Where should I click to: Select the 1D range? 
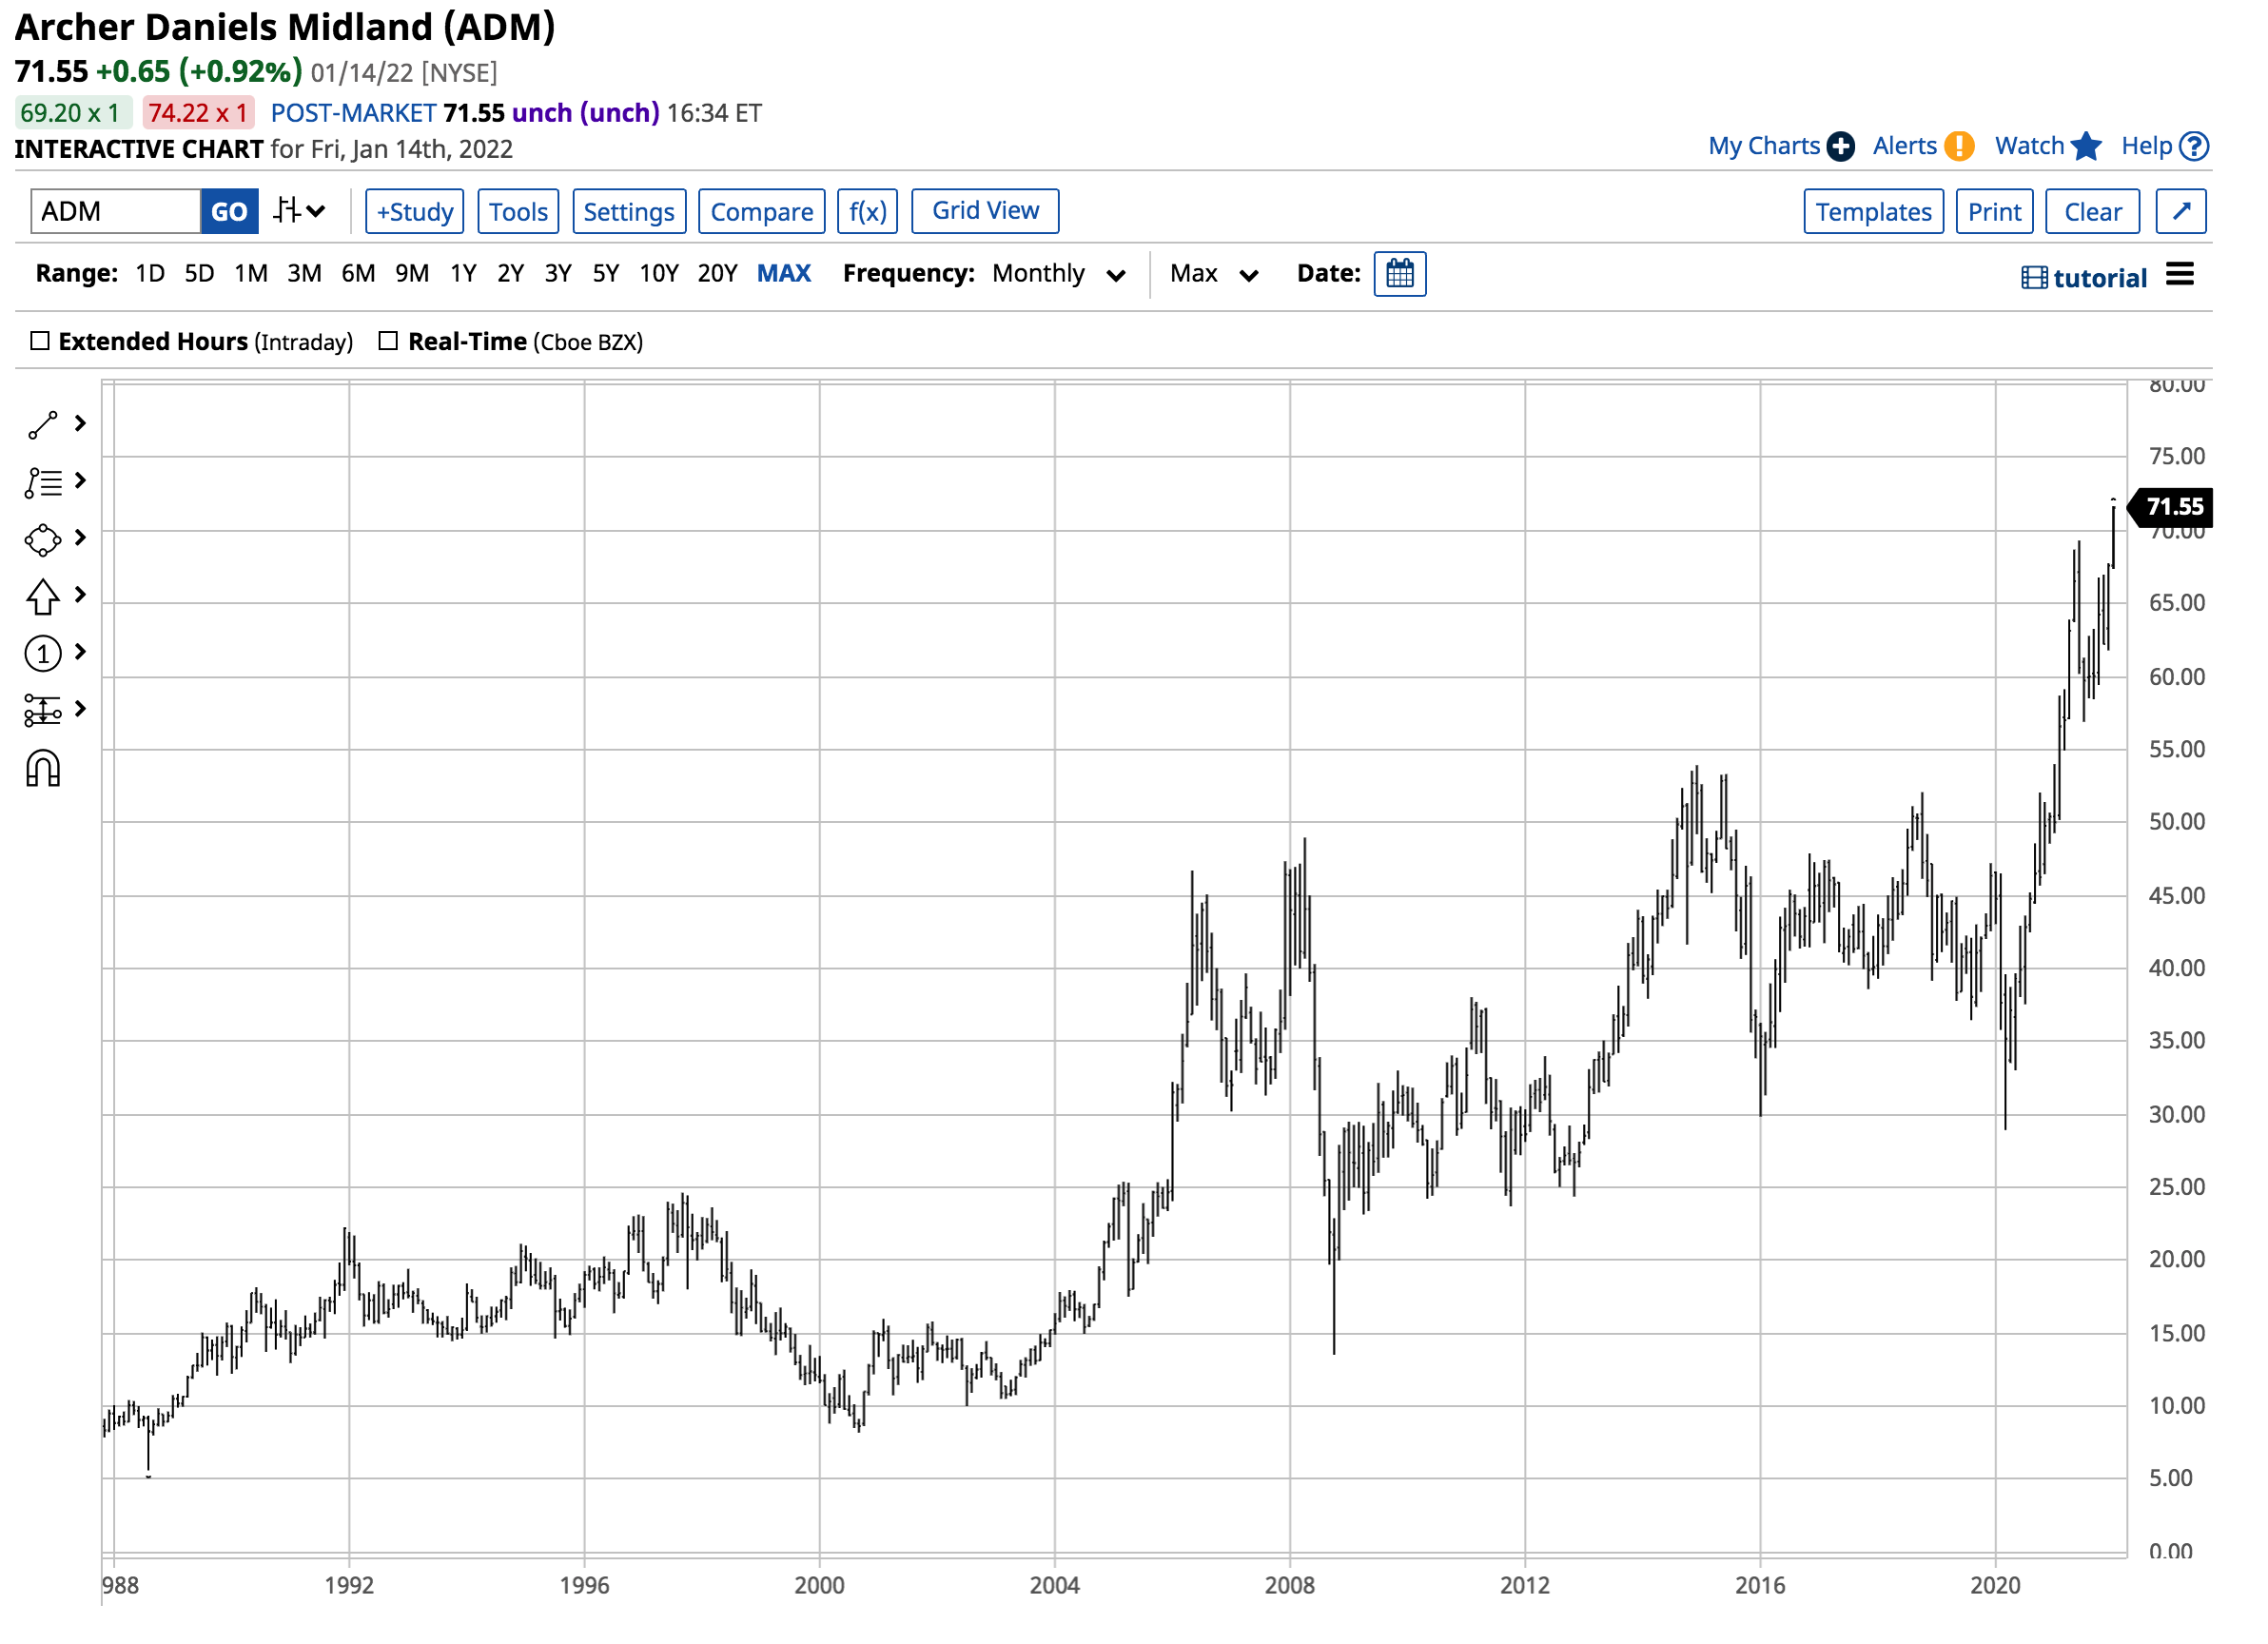coord(150,274)
